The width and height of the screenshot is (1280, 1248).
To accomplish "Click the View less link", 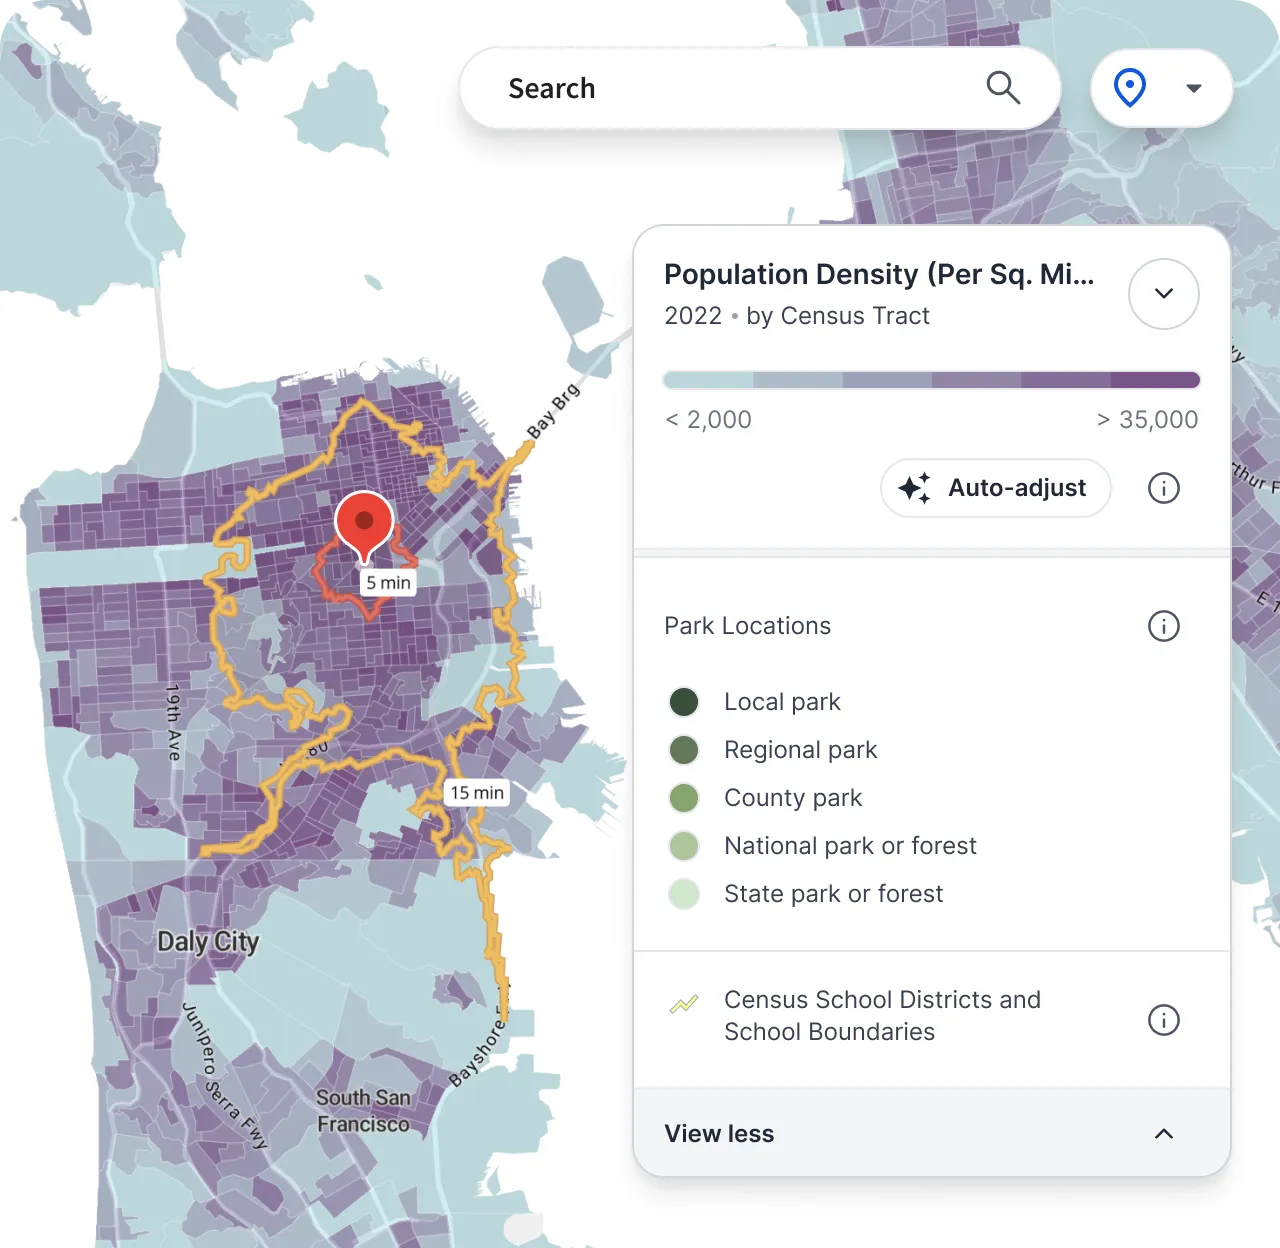I will coord(719,1133).
